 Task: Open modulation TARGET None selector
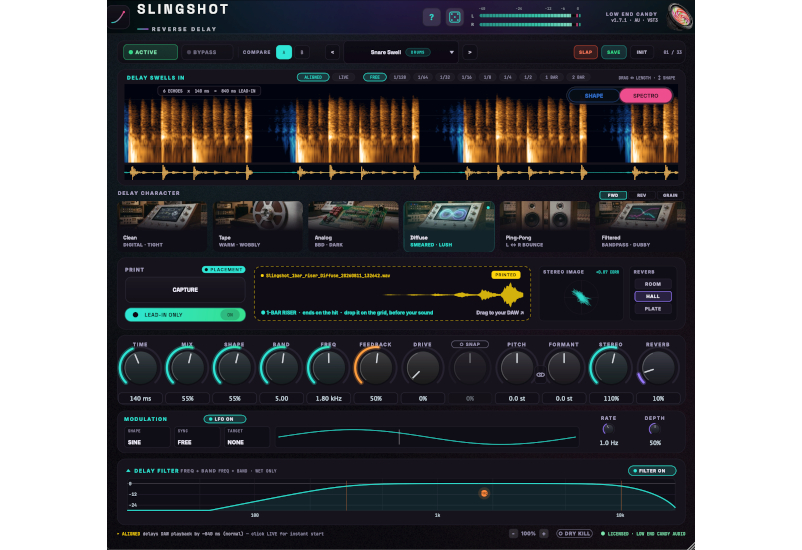pos(247,437)
